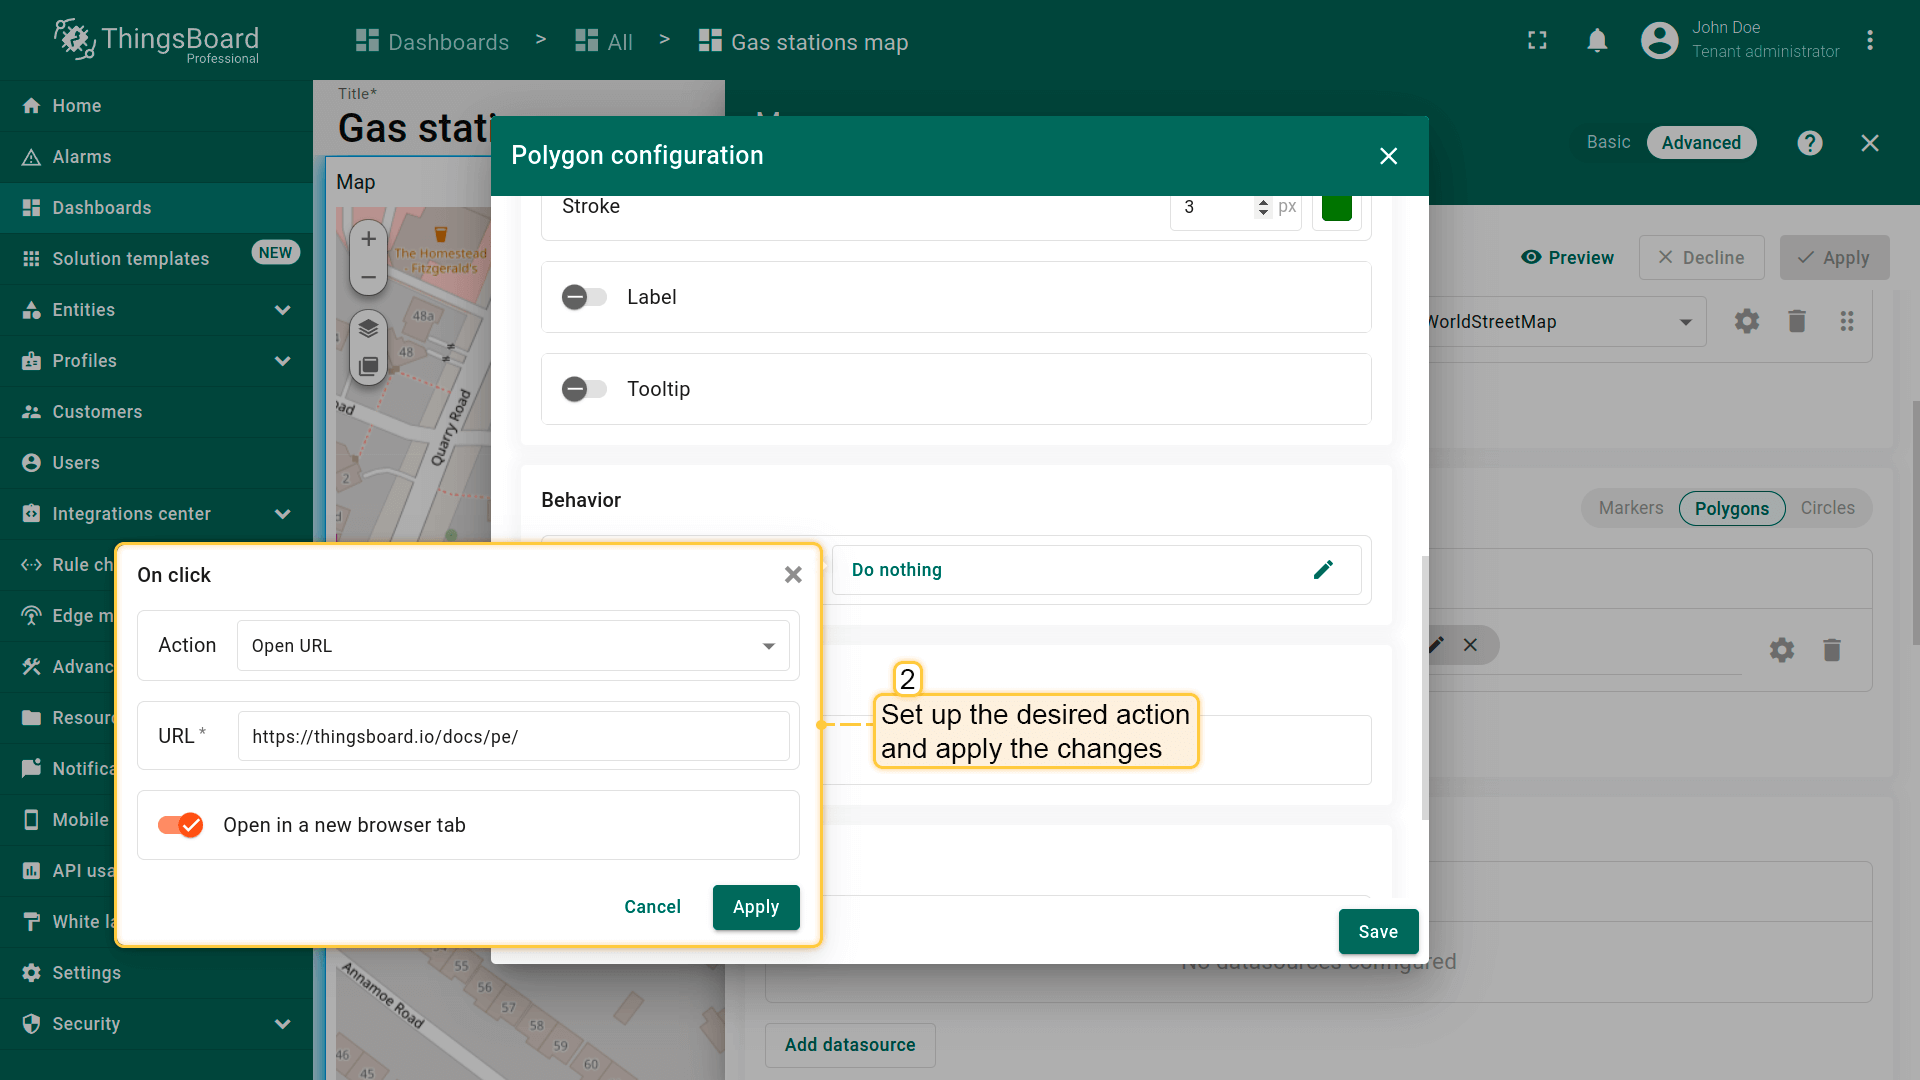Open the green stroke color swatch
Viewport: 1920px width, 1080px height.
coord(1336,207)
